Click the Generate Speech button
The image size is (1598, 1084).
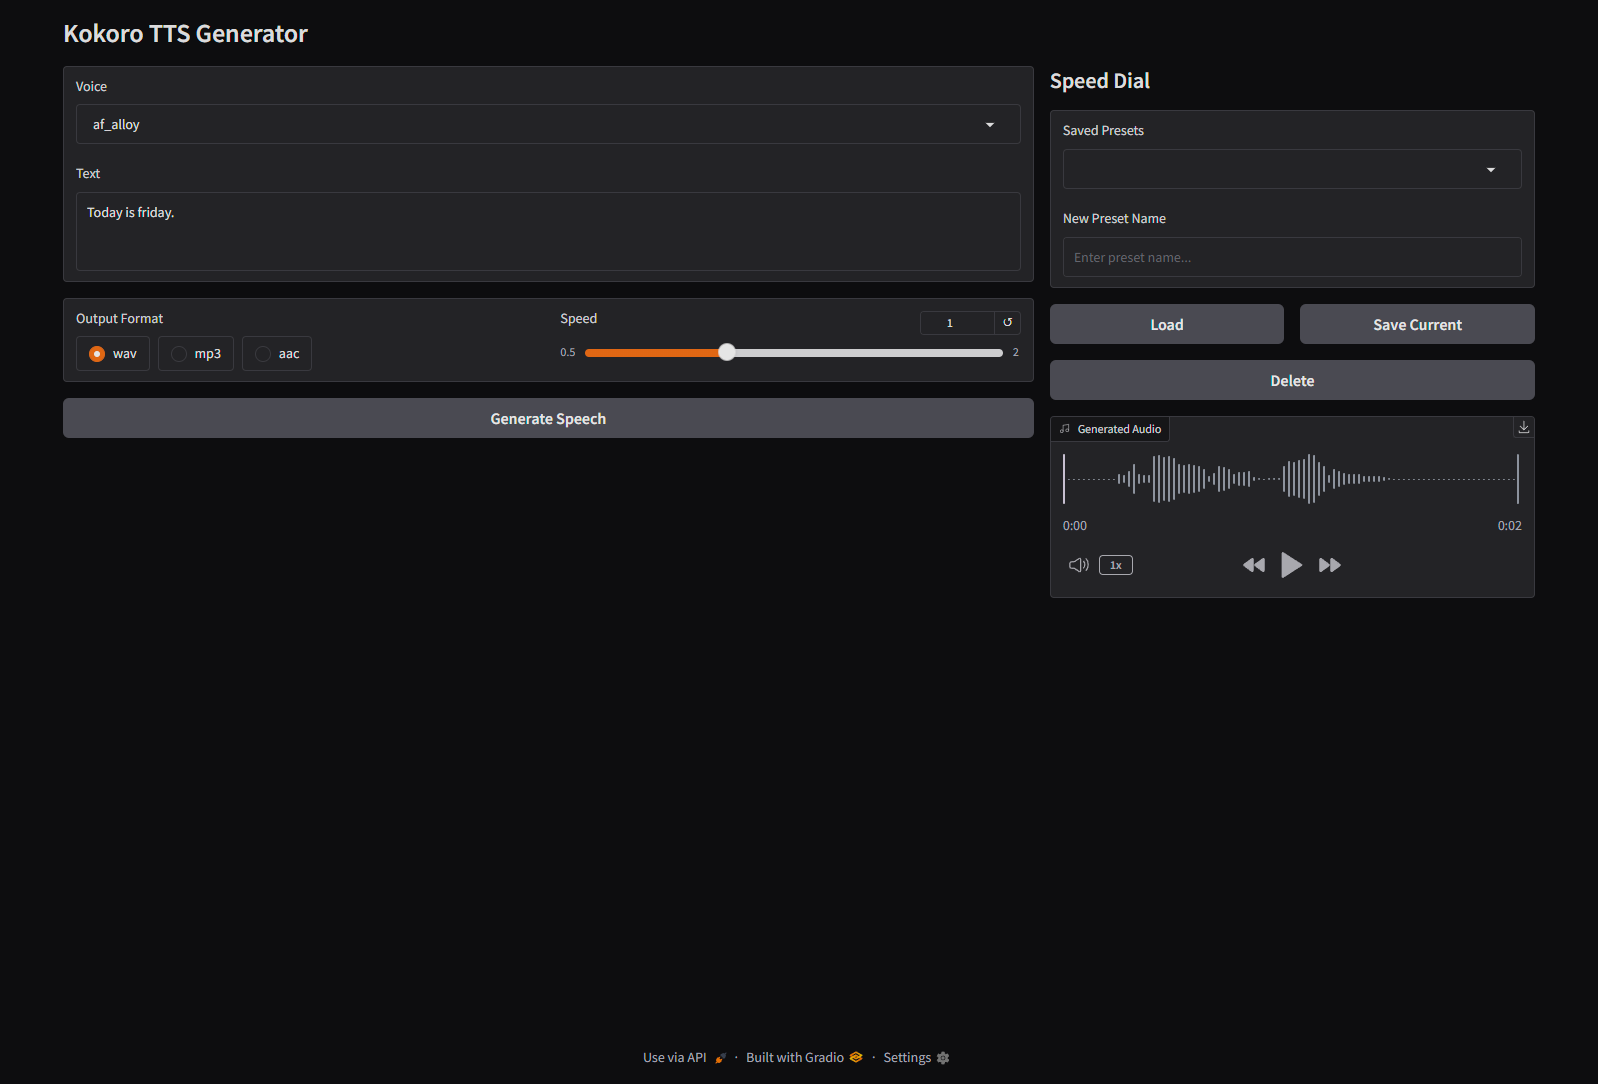point(548,418)
